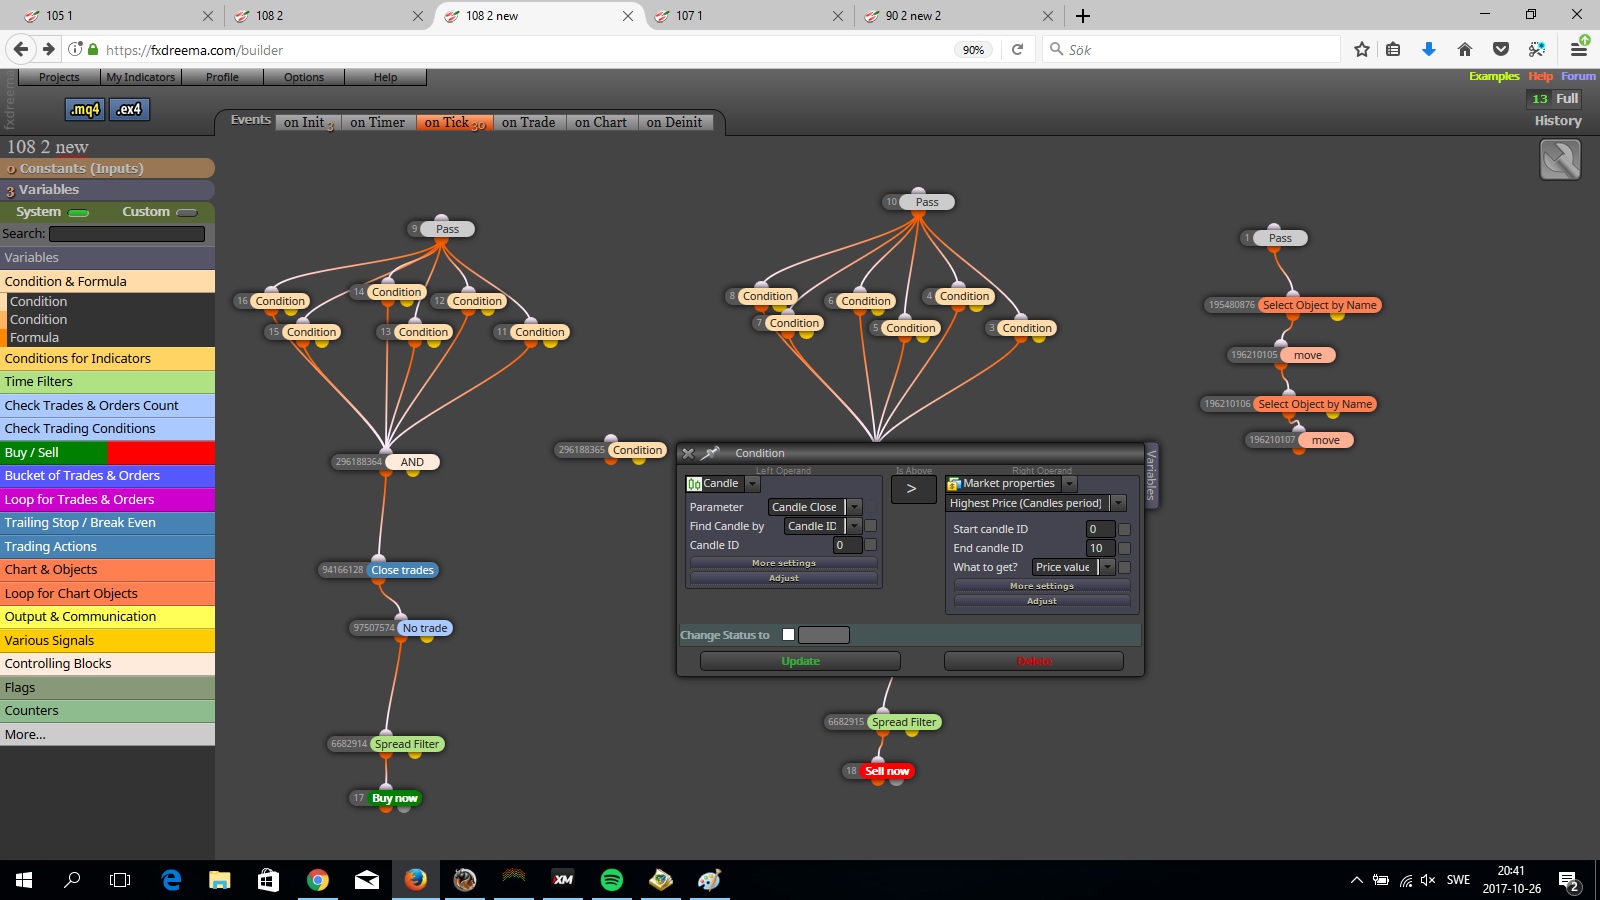Image resolution: width=1600 pixels, height=900 pixels.
Task: Click the Candle left operand icon
Action: 694,484
